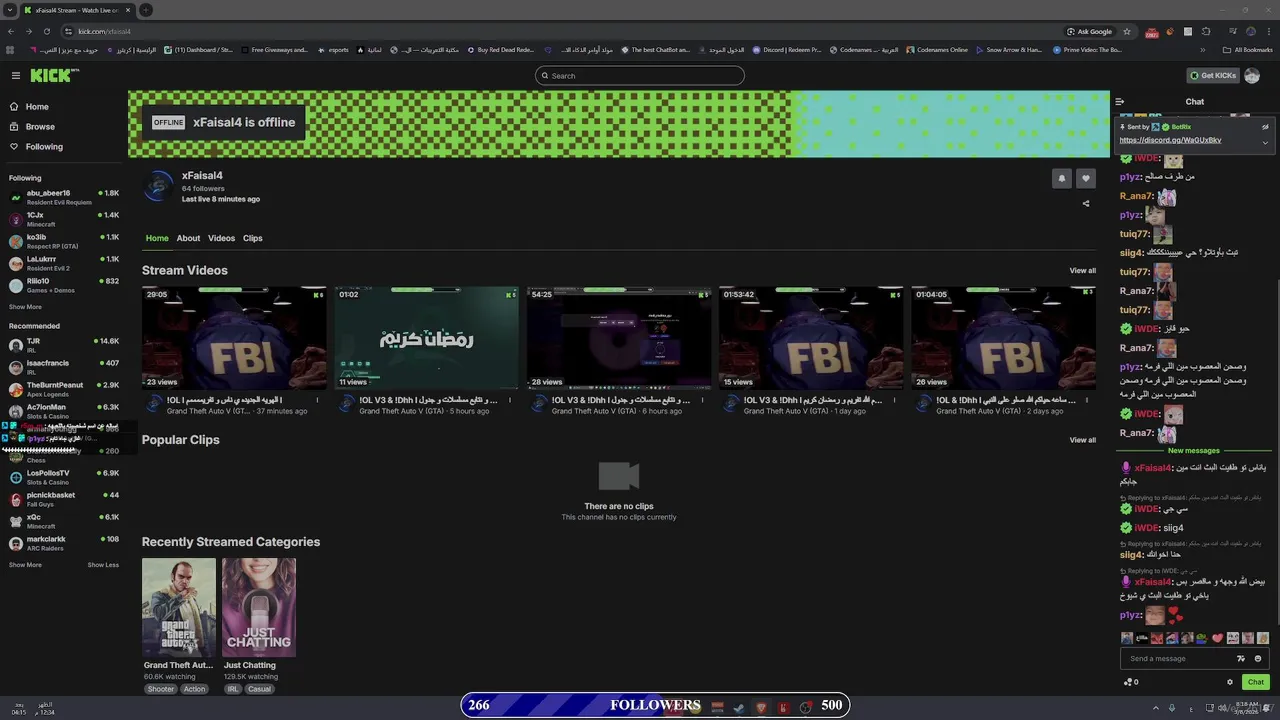Click the translate icon in message box

pyautogui.click(x=1241, y=659)
